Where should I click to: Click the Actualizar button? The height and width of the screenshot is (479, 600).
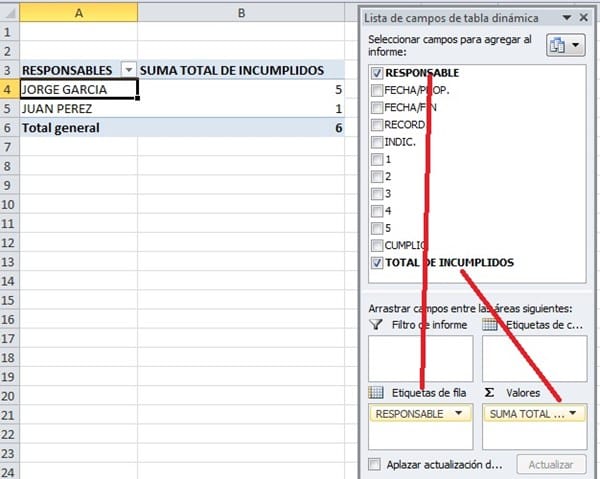551,464
